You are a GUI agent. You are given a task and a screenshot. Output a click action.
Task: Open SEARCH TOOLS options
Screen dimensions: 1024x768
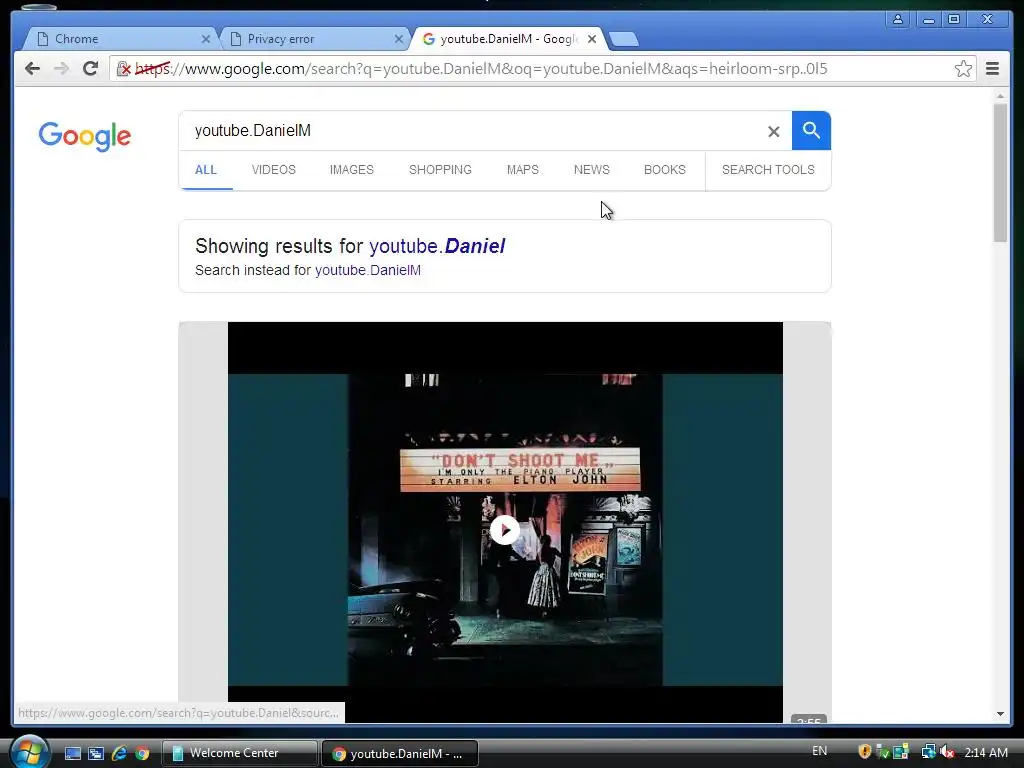(x=768, y=170)
